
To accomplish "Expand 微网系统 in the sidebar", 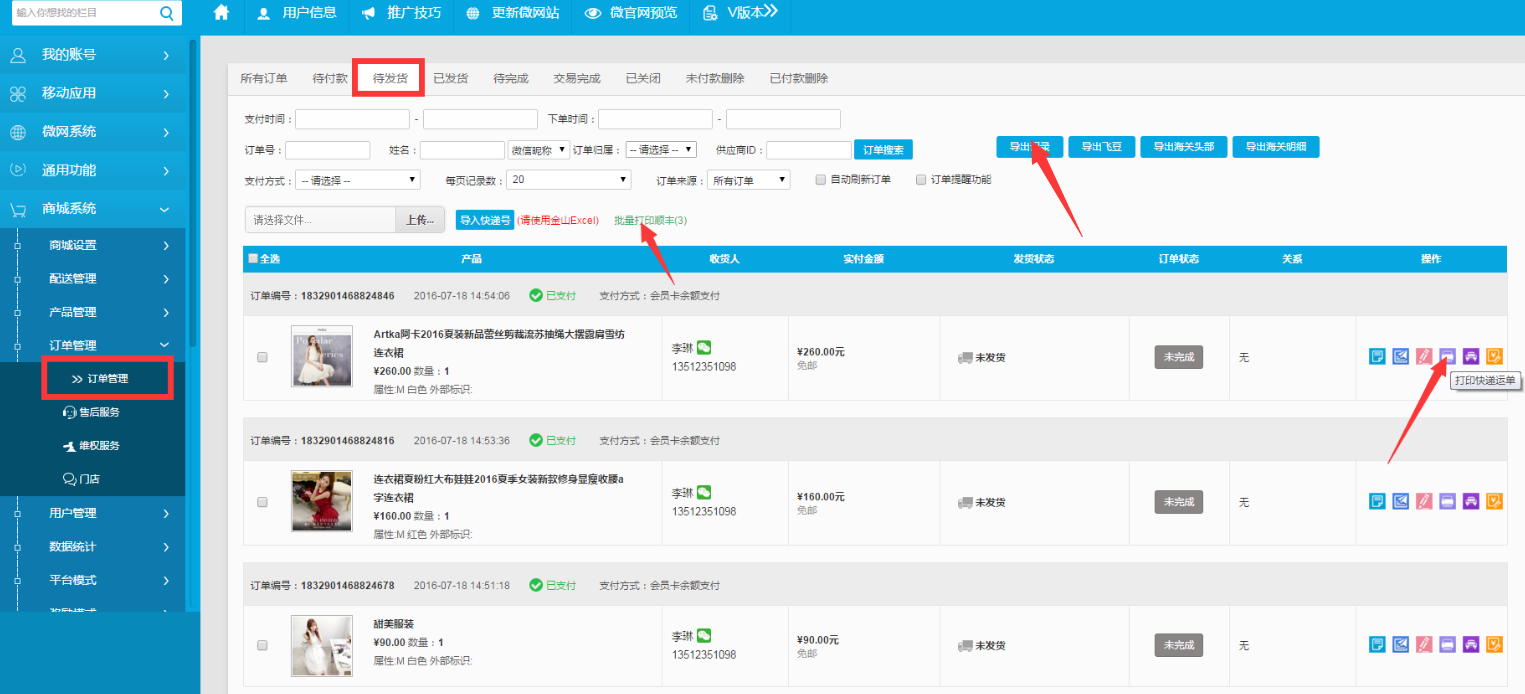I will [x=93, y=132].
